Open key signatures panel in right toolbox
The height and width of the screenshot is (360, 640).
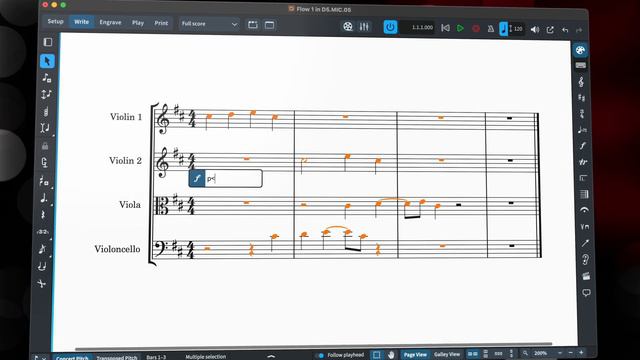pos(582,98)
